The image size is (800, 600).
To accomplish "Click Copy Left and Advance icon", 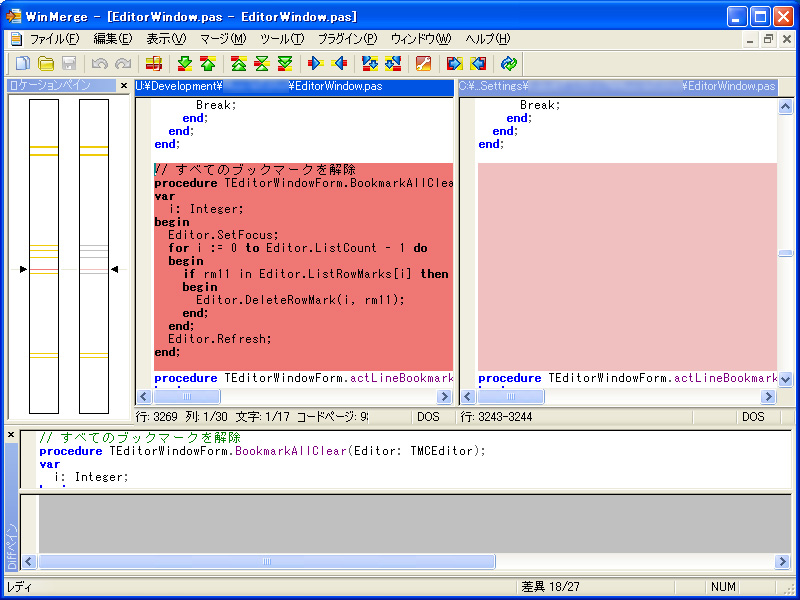I will [393, 63].
